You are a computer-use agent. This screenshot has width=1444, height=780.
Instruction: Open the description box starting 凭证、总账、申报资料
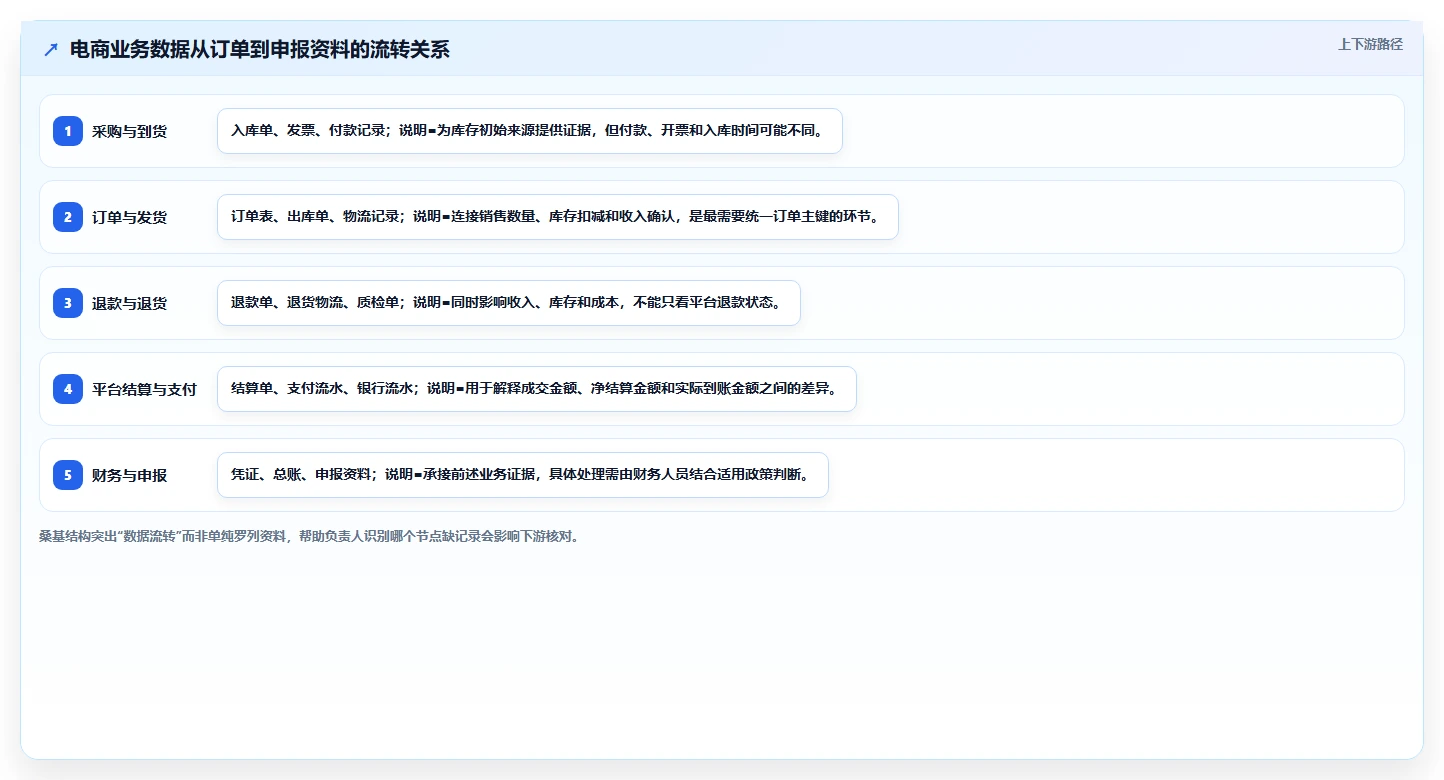(x=523, y=475)
